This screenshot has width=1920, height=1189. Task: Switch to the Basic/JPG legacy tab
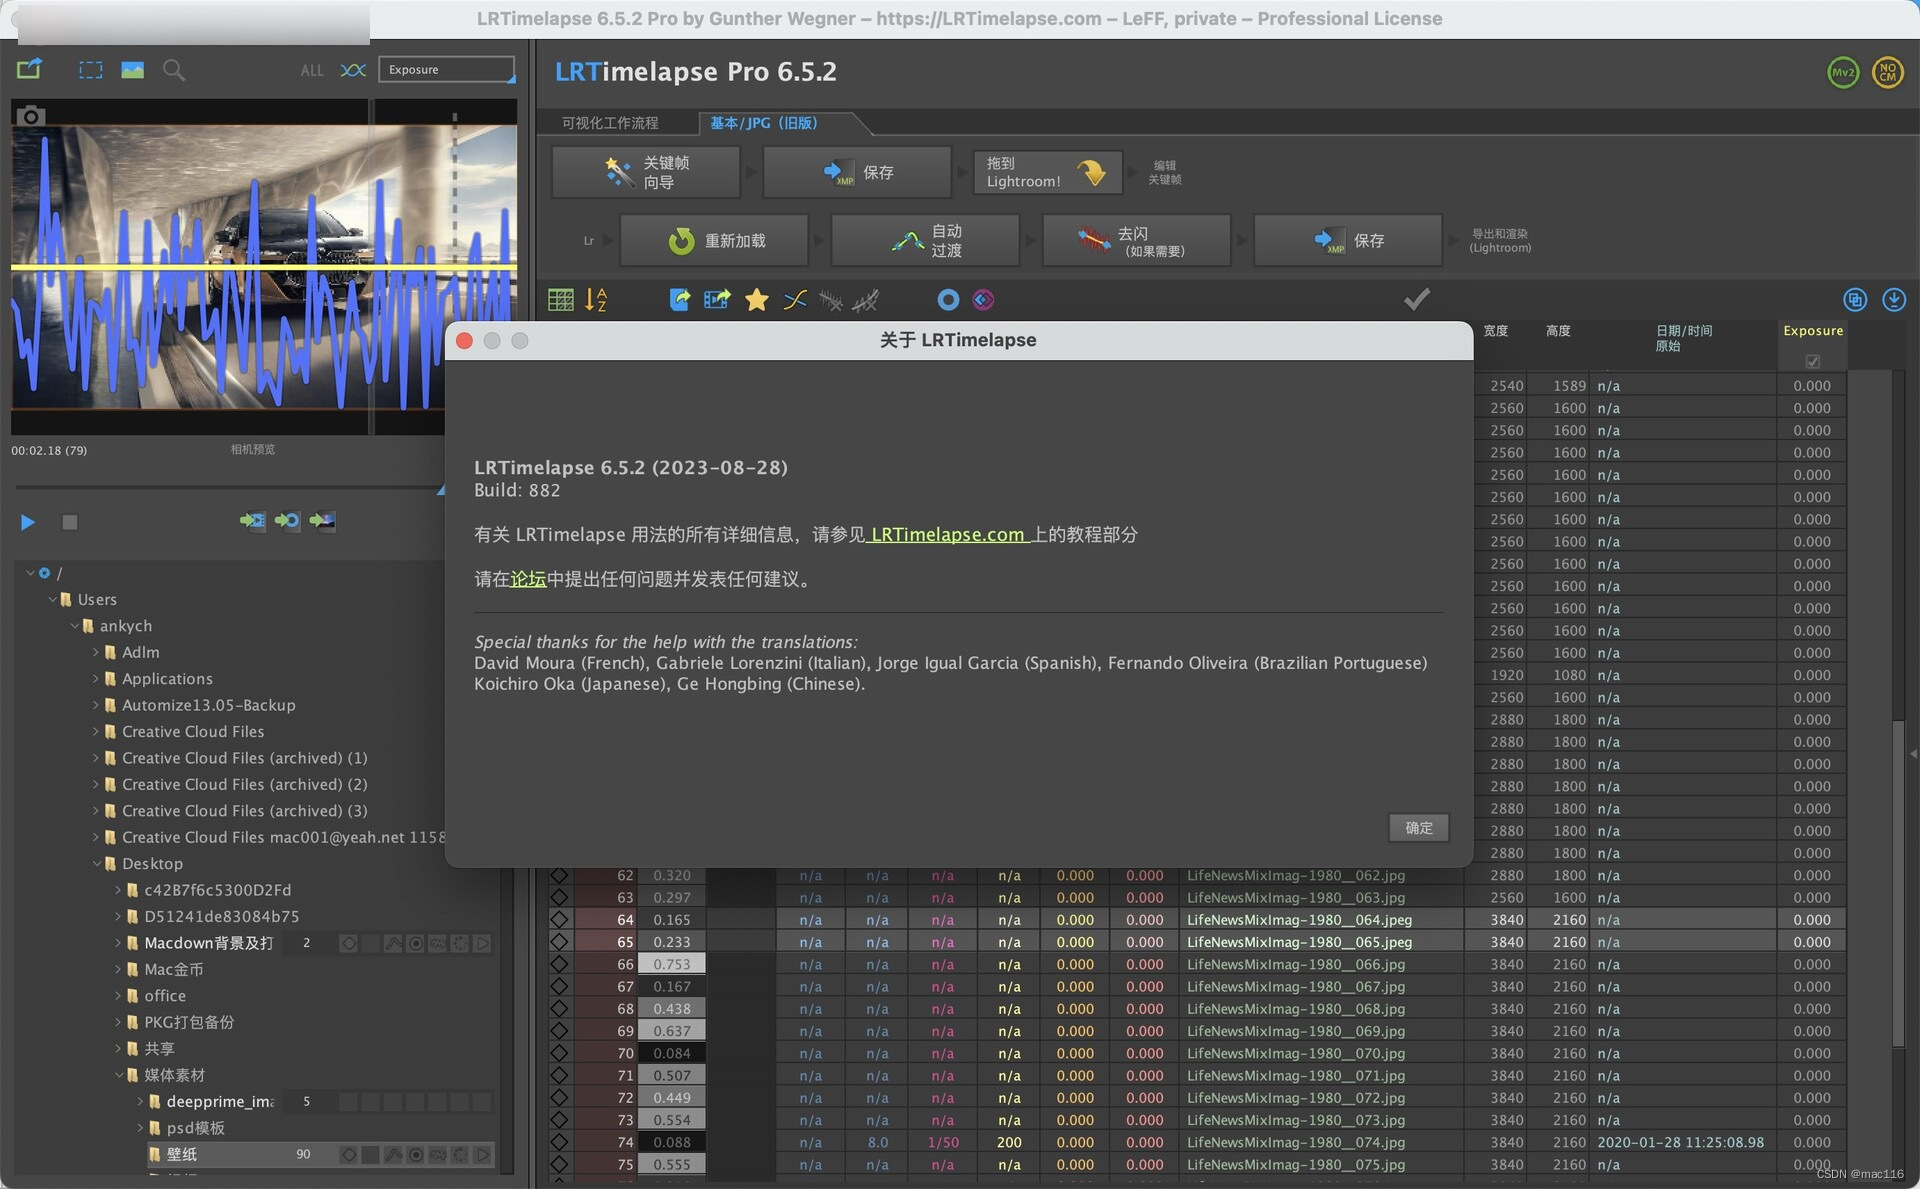point(763,123)
